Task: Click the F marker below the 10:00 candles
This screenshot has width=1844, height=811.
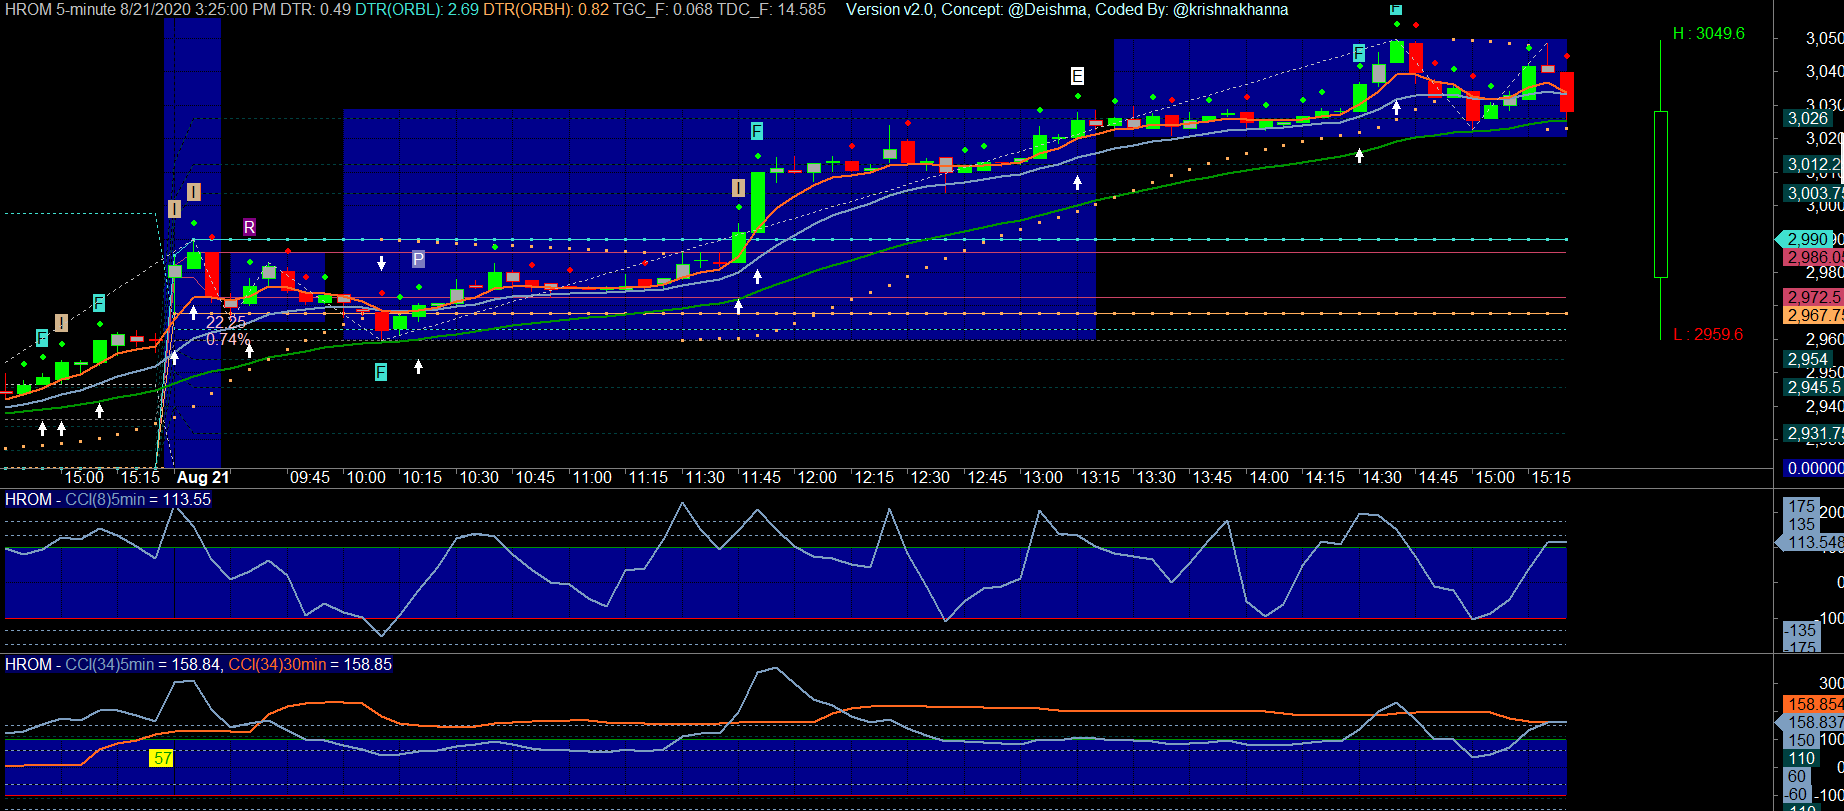Action: coord(380,372)
